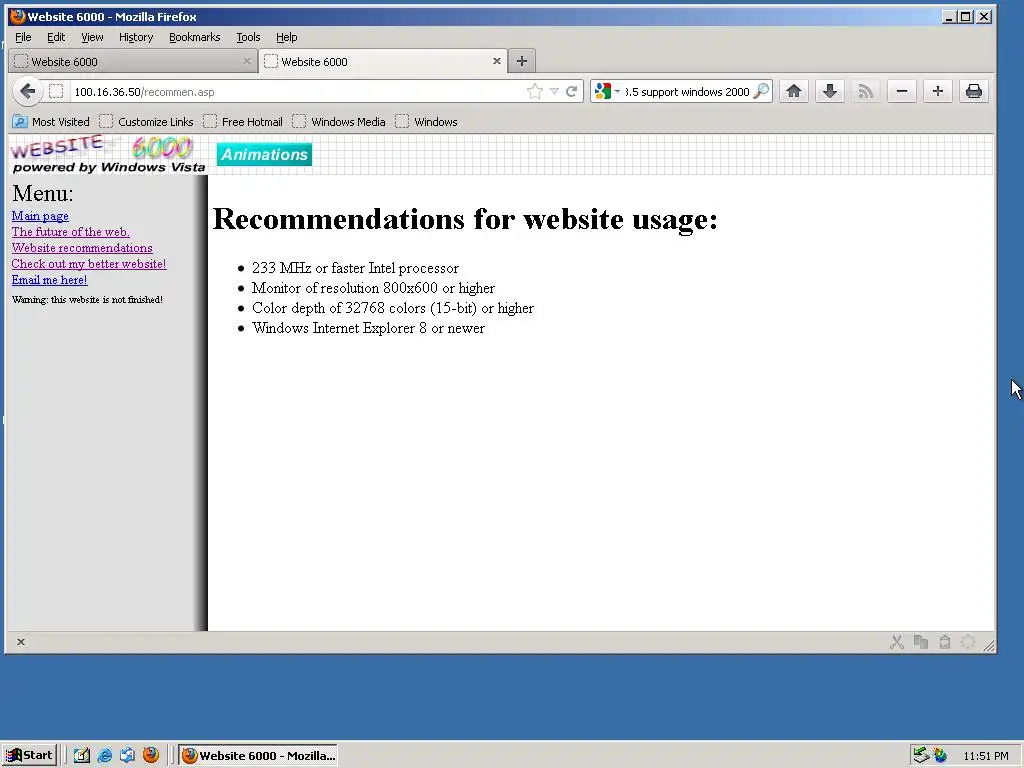Open the Edit menu

click(x=56, y=37)
